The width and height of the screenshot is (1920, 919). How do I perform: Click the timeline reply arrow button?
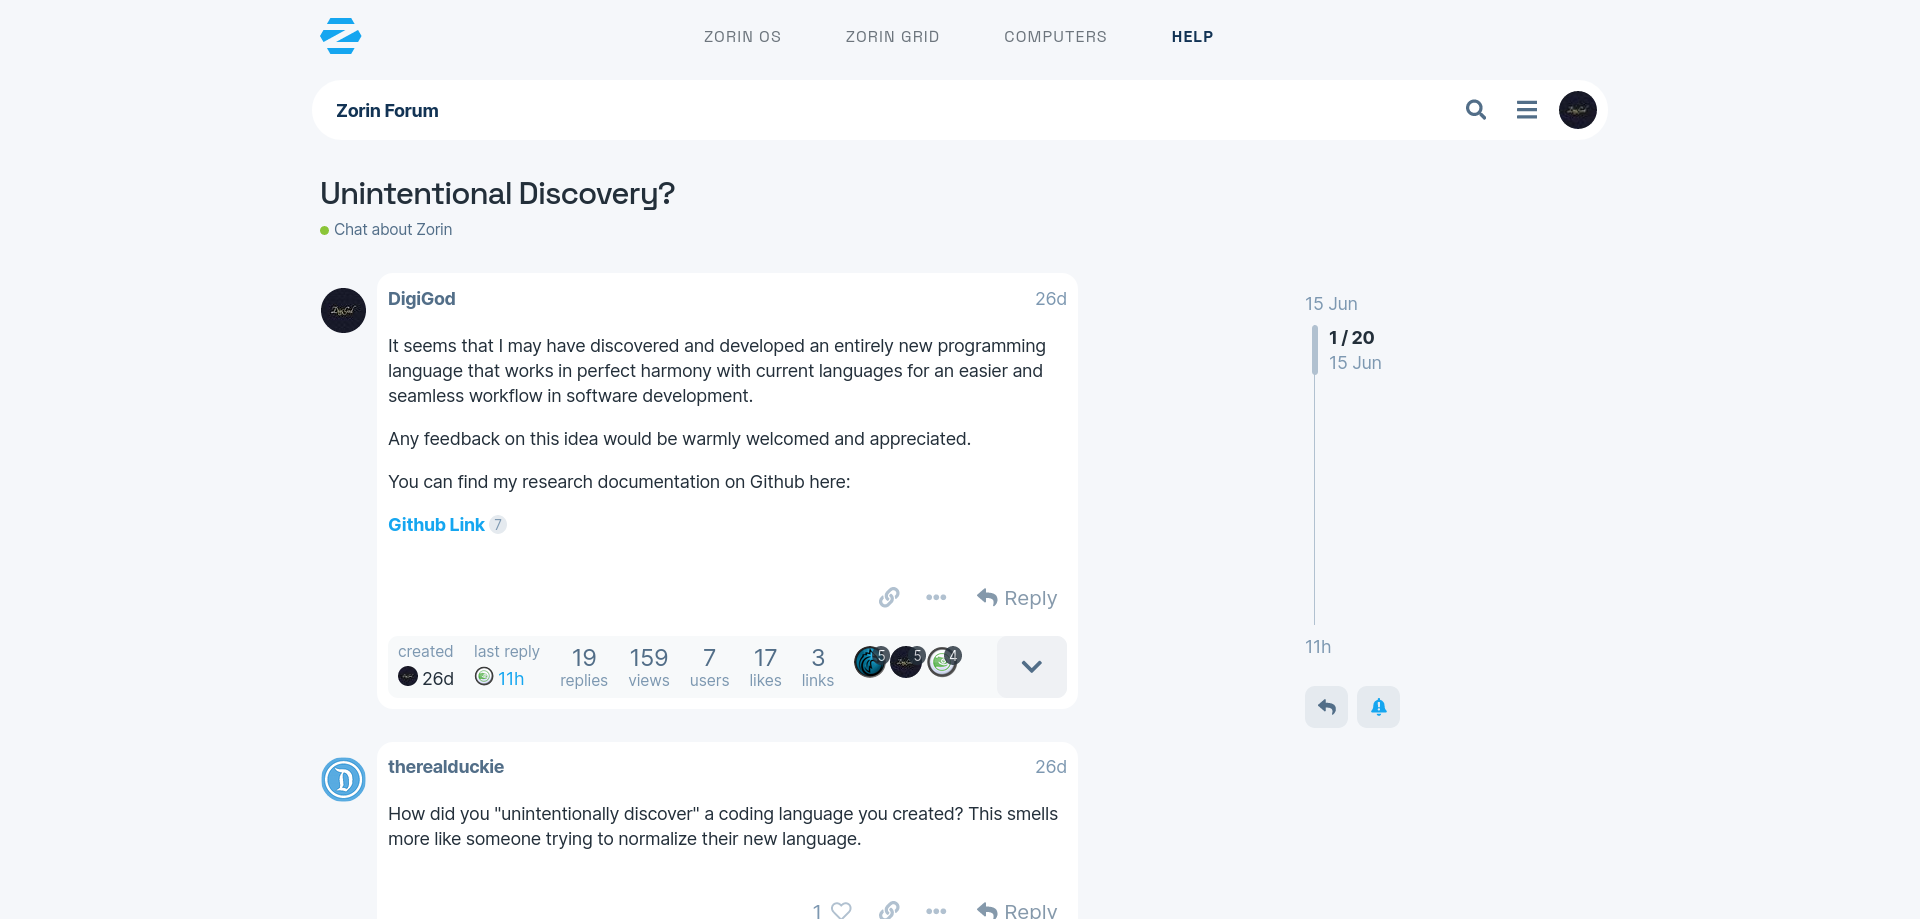click(1326, 707)
